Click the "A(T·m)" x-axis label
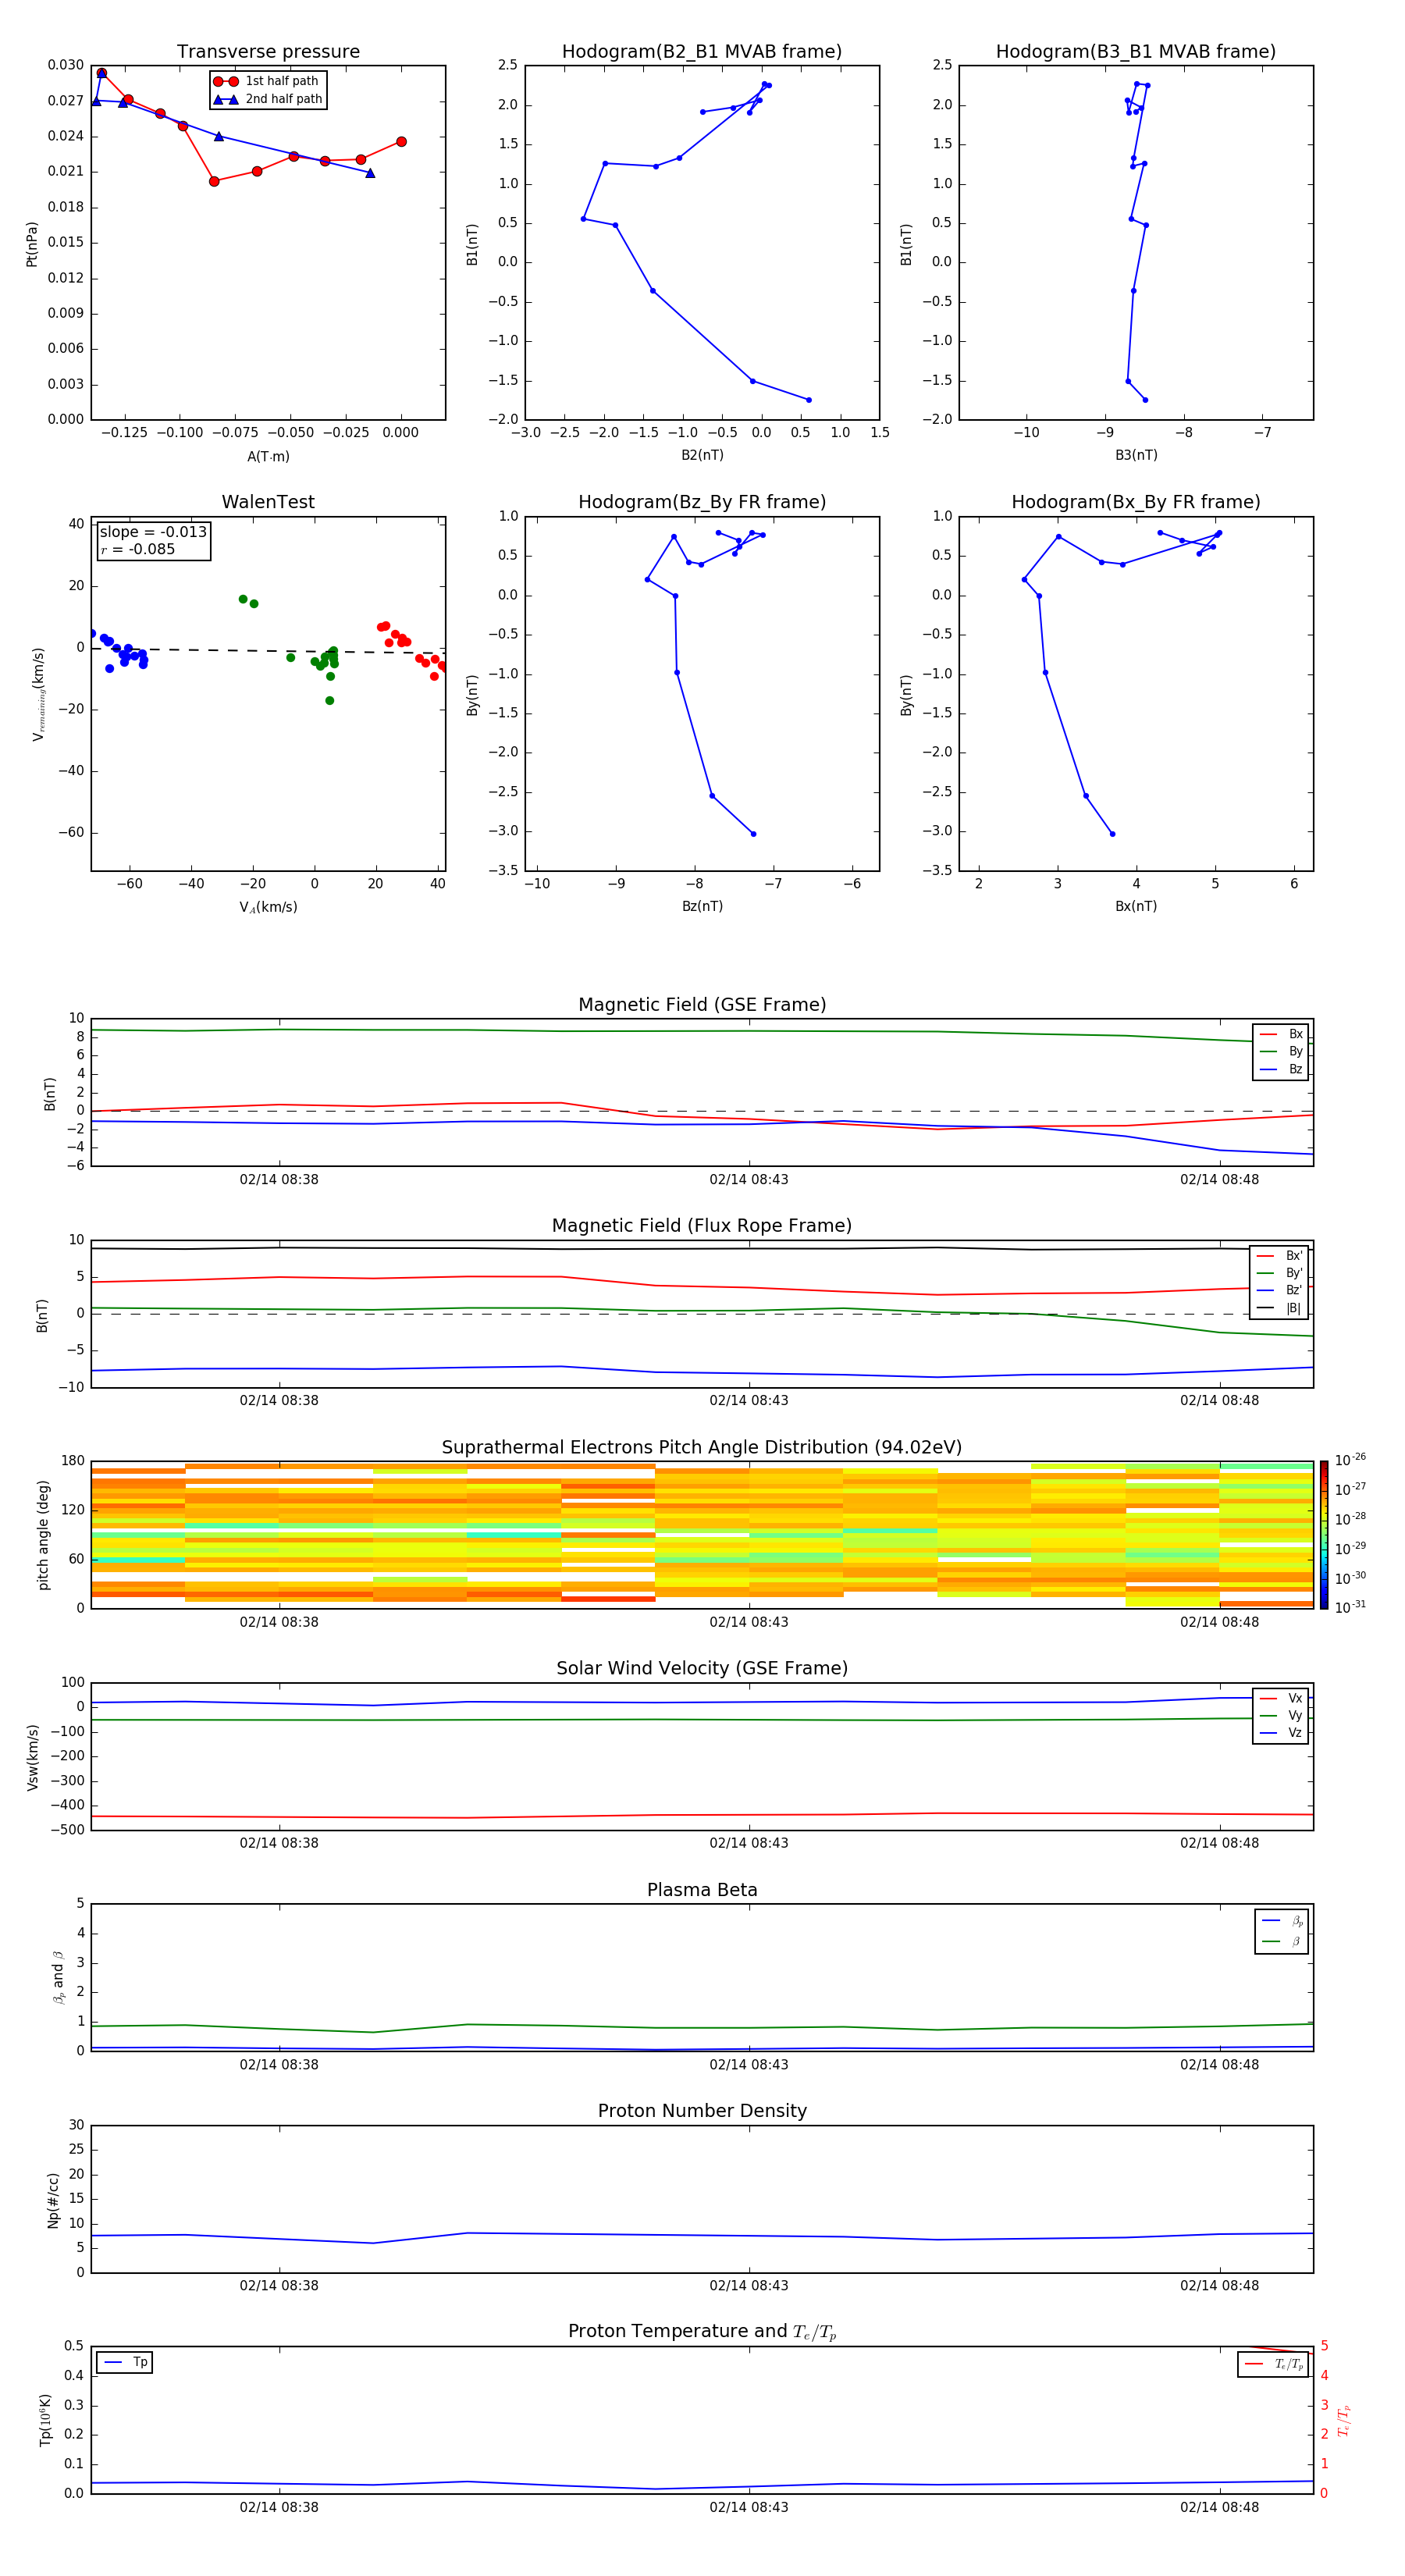Image resolution: width=1405 pixels, height=2576 pixels. tap(268, 456)
